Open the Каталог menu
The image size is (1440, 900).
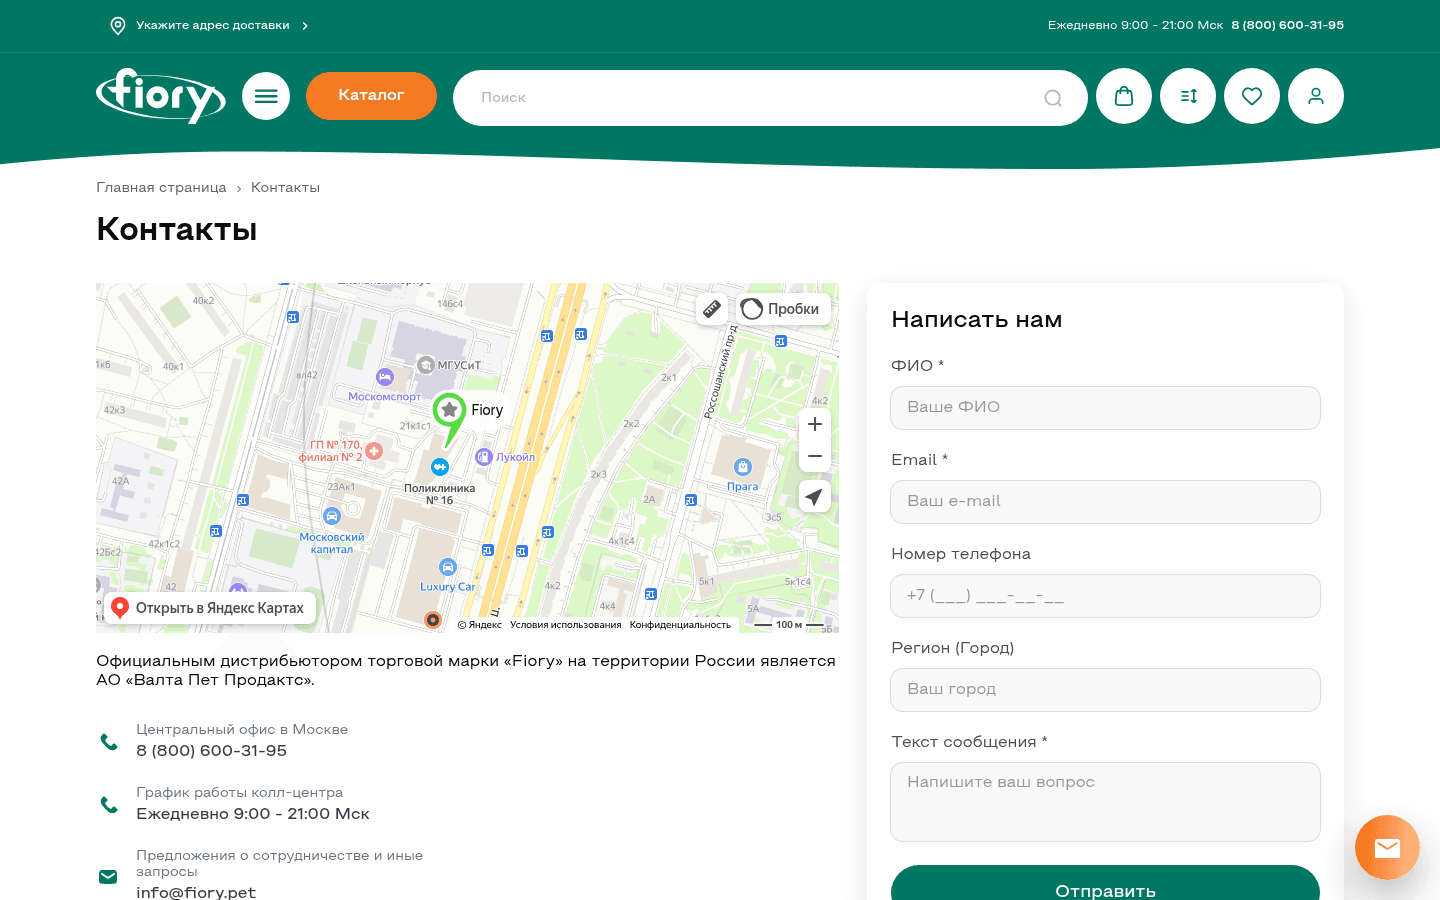click(371, 96)
